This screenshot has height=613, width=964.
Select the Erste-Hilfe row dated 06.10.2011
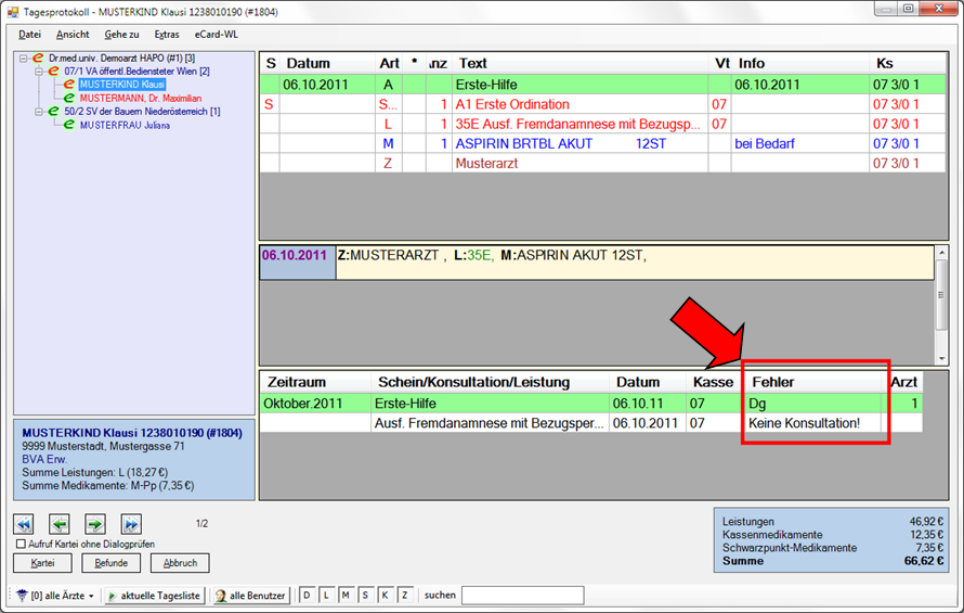coord(602,84)
